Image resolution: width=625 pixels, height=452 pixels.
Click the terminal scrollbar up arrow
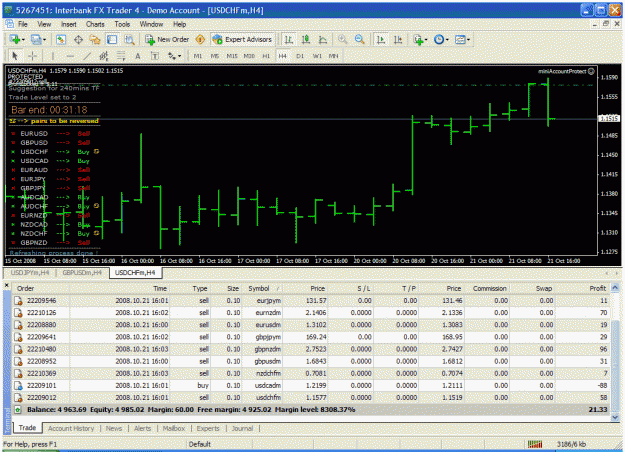click(615, 287)
